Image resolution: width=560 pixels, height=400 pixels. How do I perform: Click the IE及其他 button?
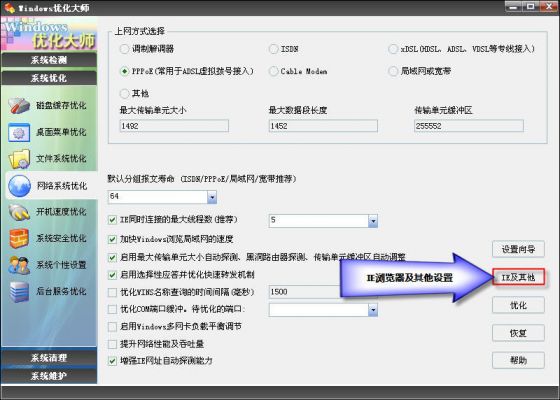click(x=518, y=277)
